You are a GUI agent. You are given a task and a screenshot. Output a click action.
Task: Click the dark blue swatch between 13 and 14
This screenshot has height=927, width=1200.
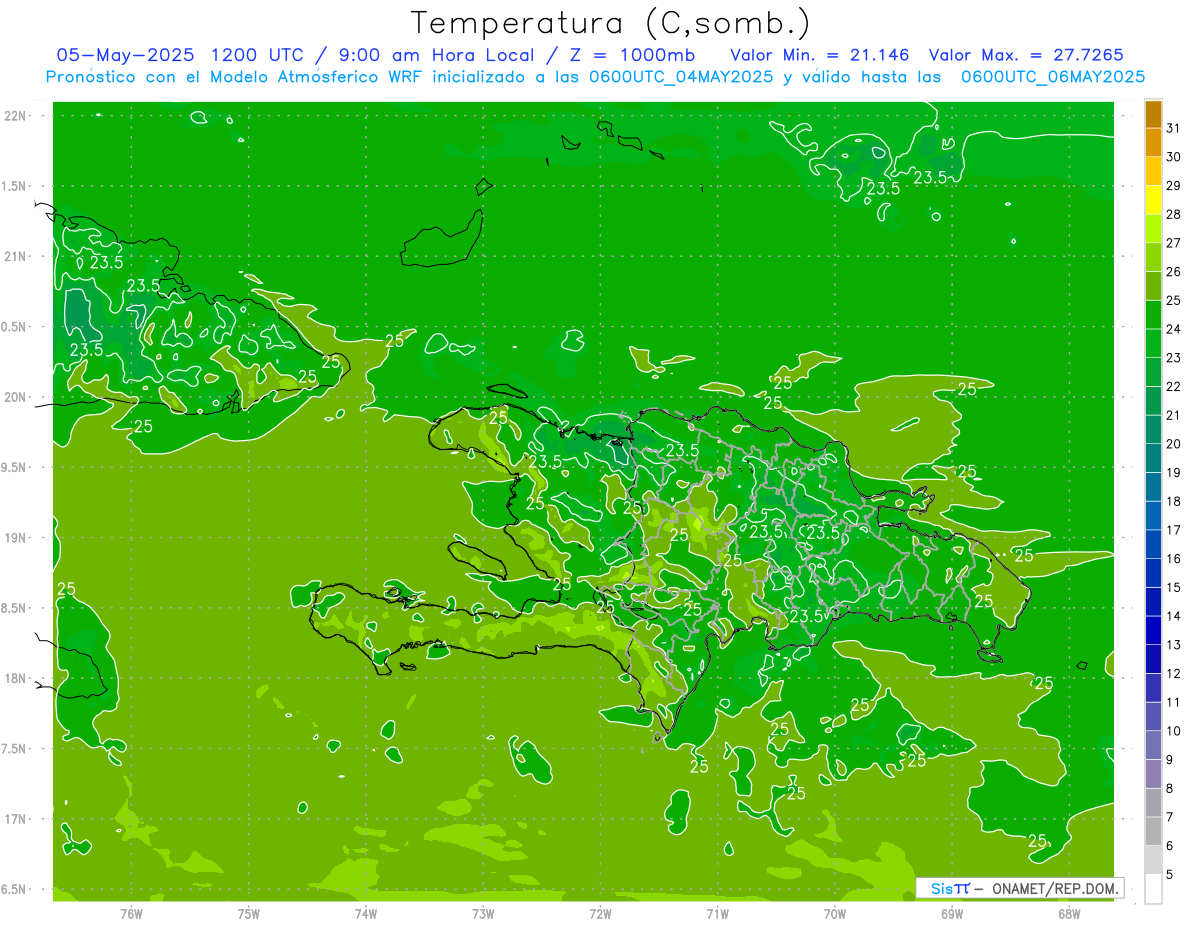[x=1153, y=631]
